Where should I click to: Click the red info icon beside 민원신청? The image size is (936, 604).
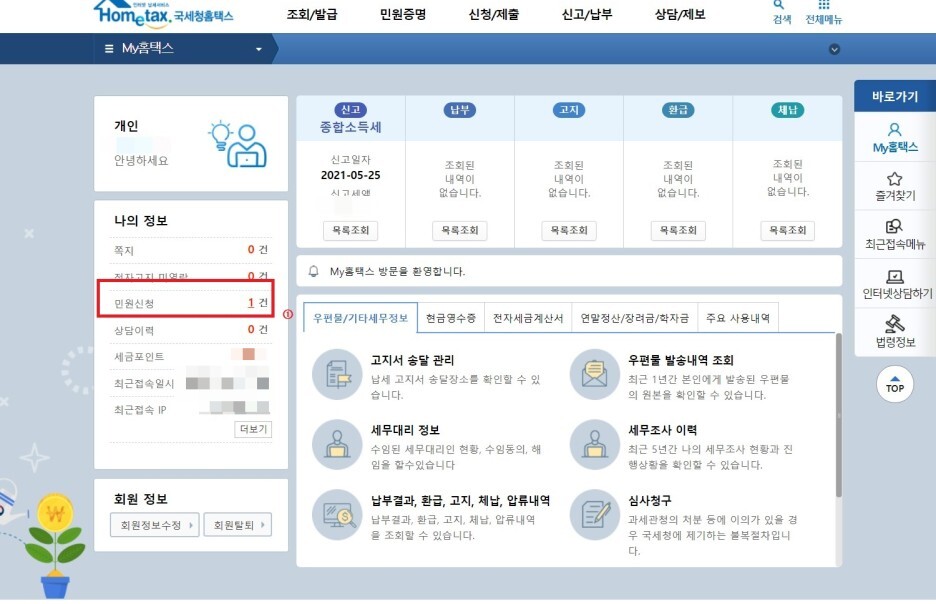[288, 314]
